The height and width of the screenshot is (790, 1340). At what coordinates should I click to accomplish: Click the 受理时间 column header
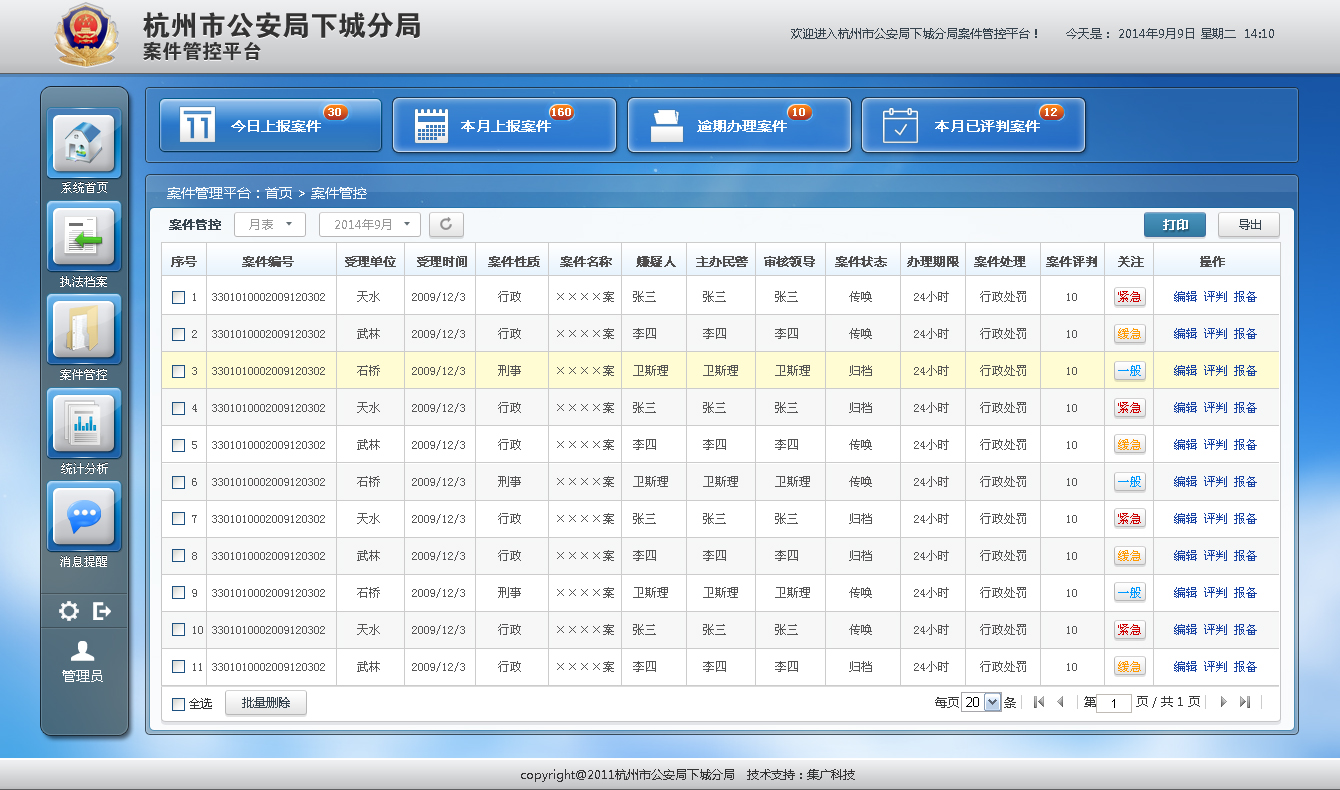click(x=440, y=260)
